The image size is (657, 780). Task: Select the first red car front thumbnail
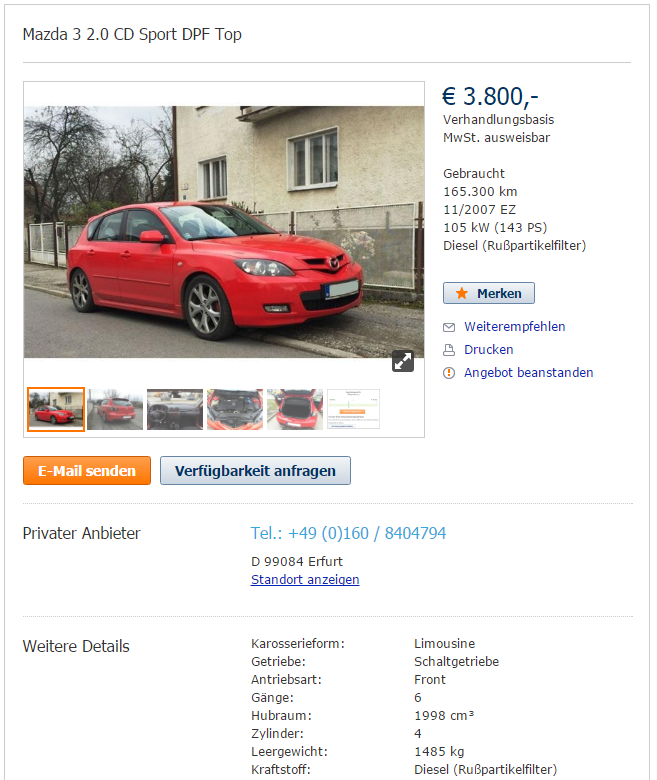coord(56,409)
